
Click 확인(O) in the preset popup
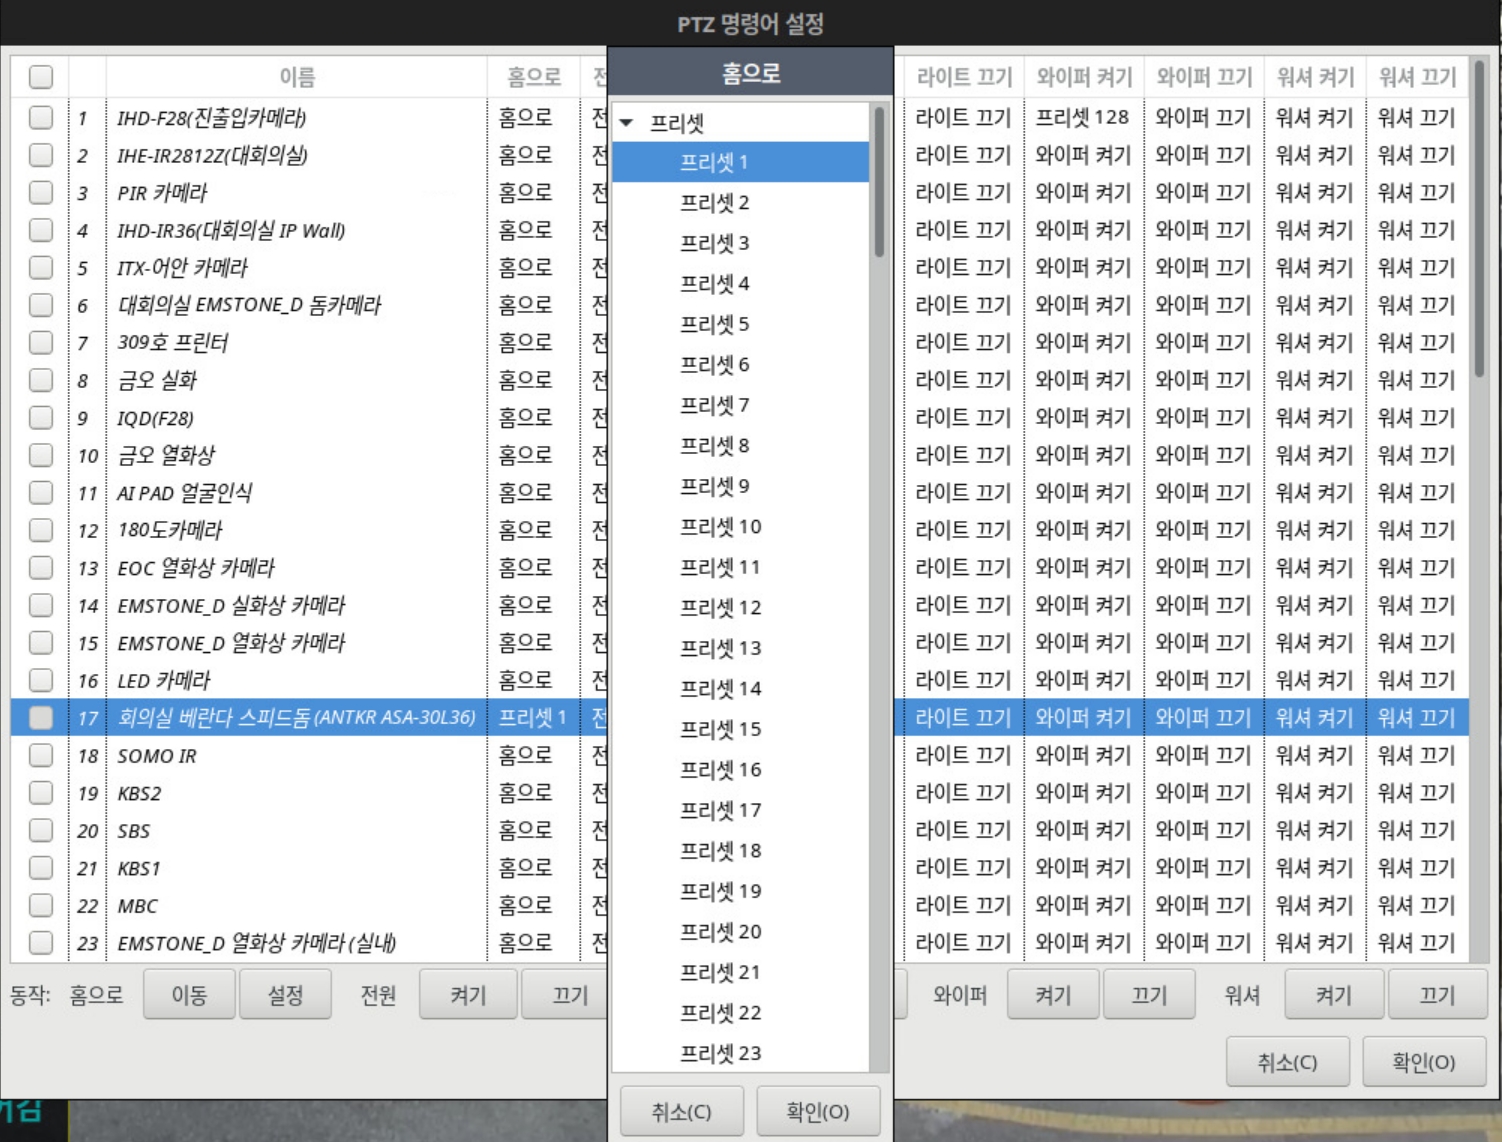(x=817, y=1111)
